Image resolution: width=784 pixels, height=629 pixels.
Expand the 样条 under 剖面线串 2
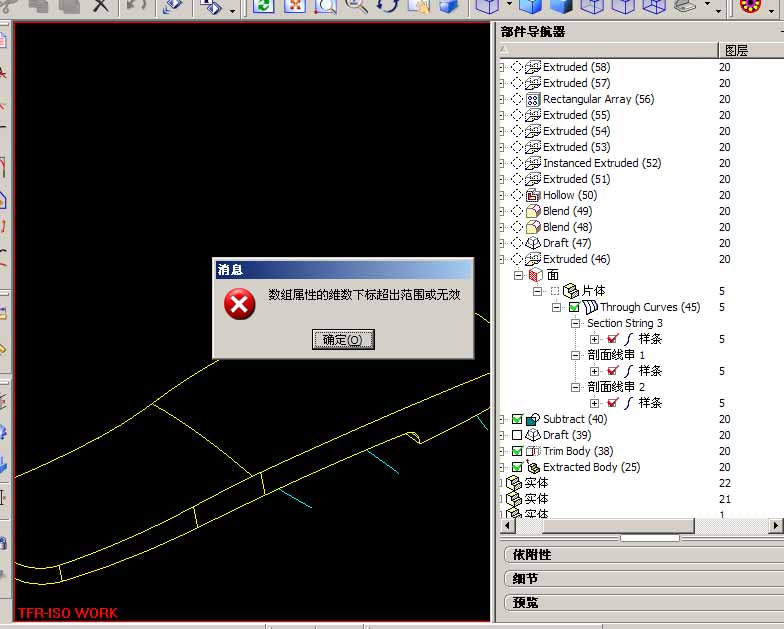tap(594, 403)
